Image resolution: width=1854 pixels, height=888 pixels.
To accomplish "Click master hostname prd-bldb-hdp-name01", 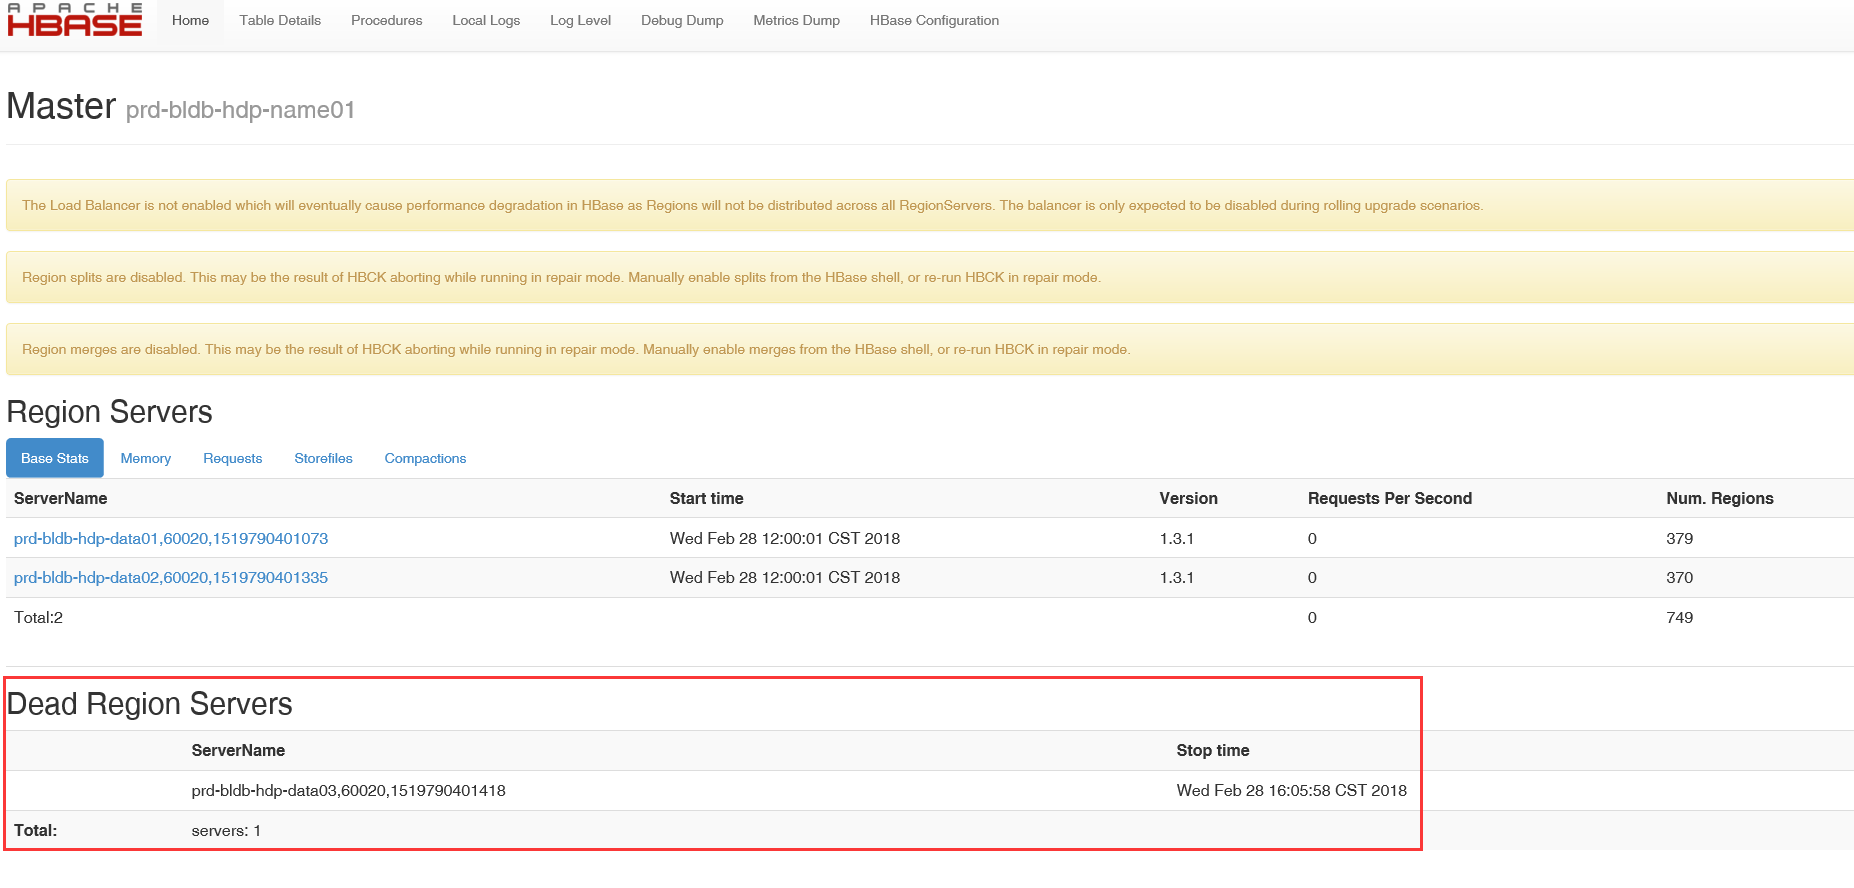I will click(240, 110).
